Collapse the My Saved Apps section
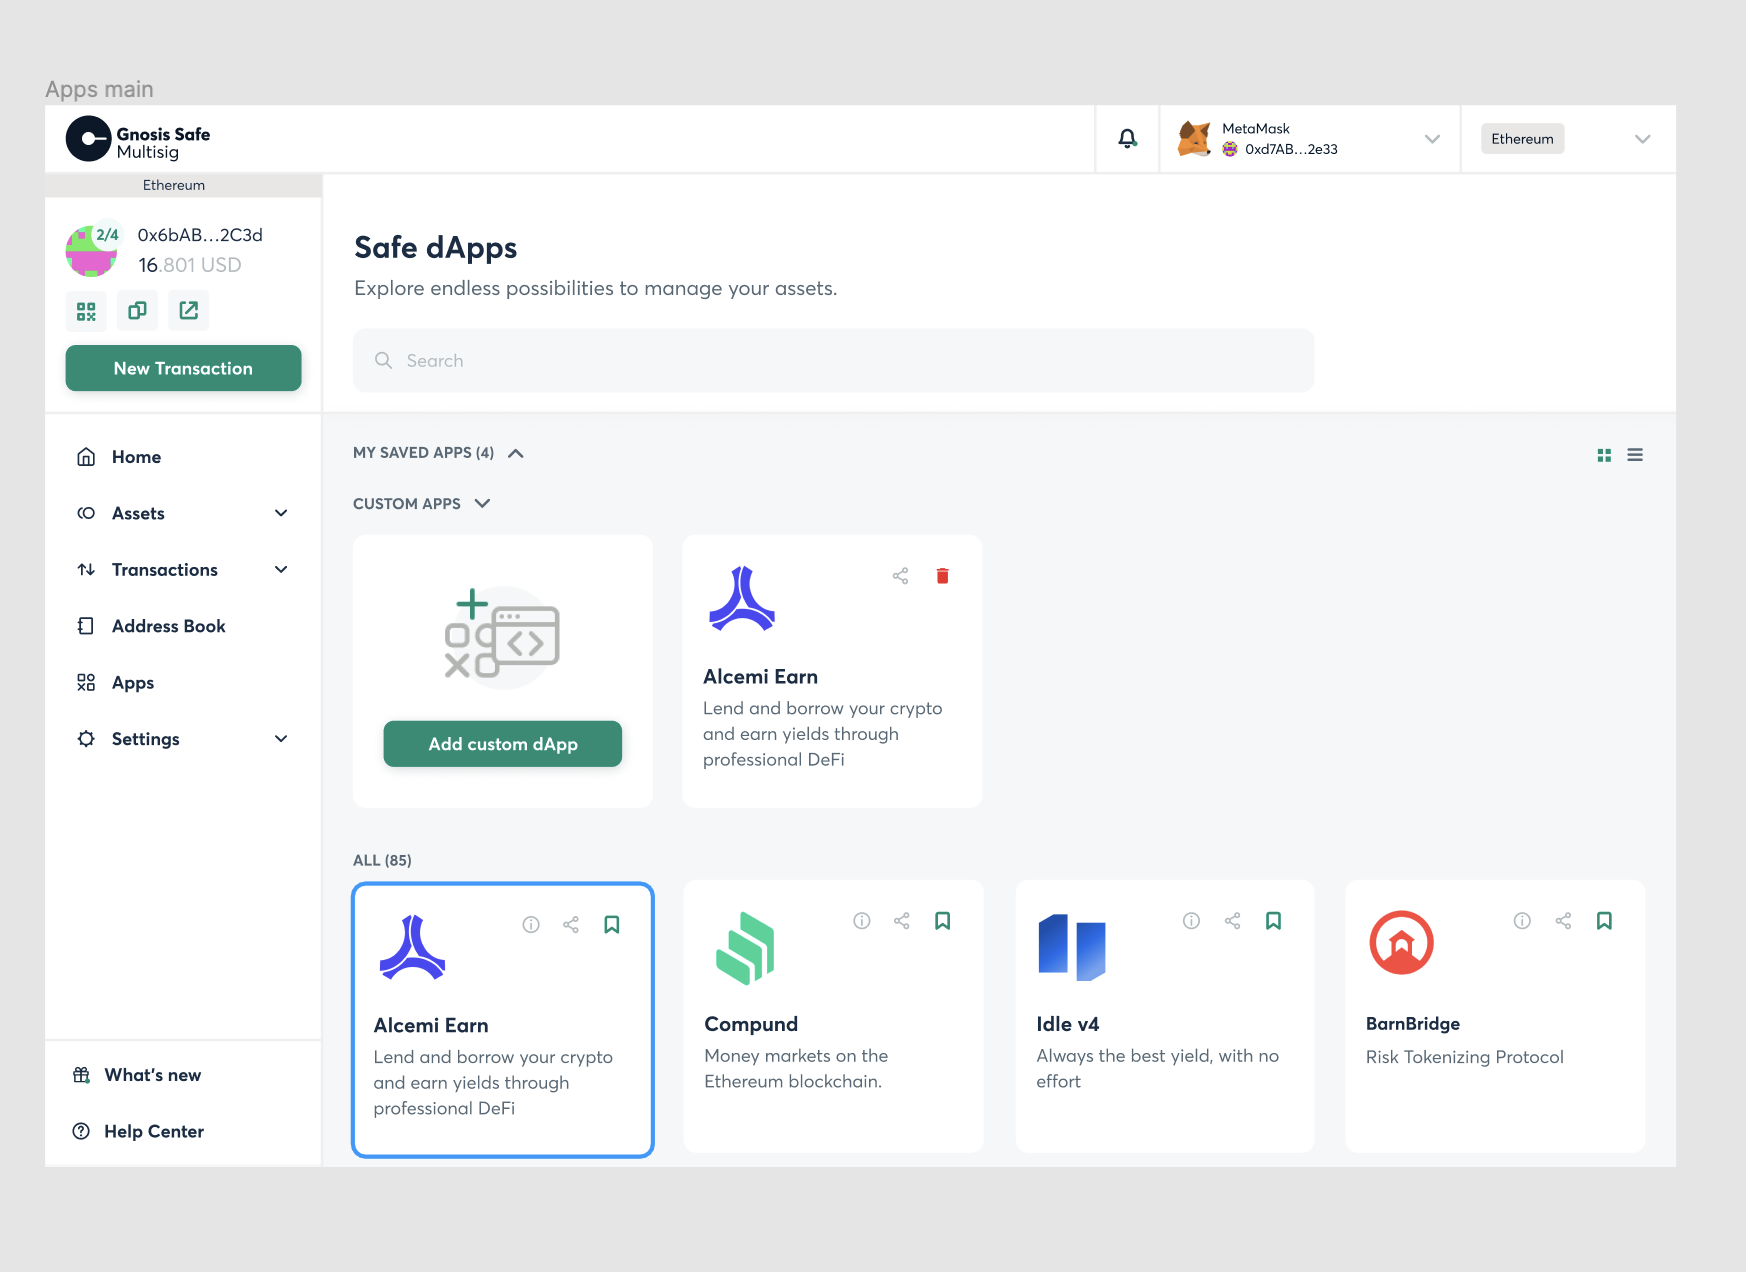Image resolution: width=1746 pixels, height=1272 pixels. click(516, 453)
